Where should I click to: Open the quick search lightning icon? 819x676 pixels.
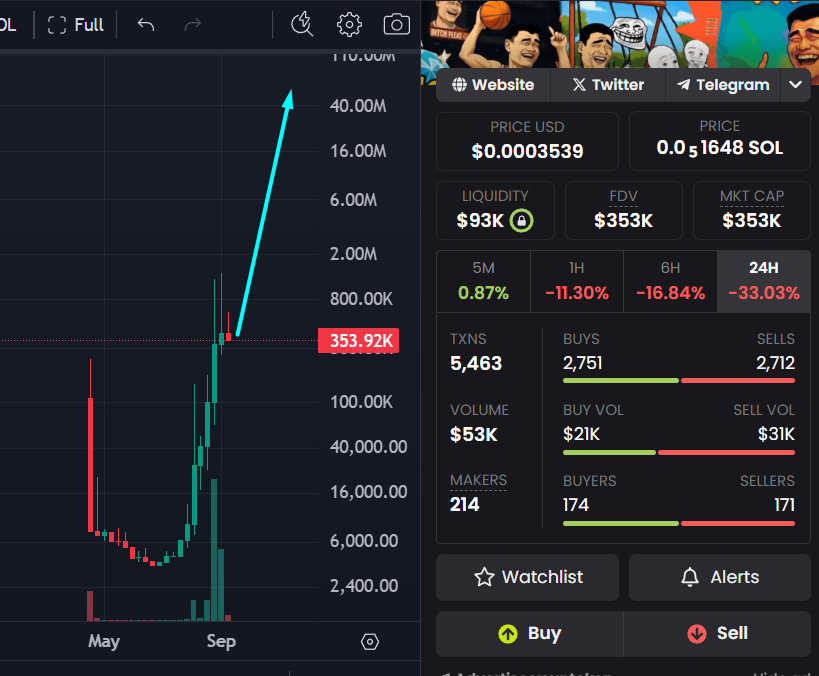302,25
